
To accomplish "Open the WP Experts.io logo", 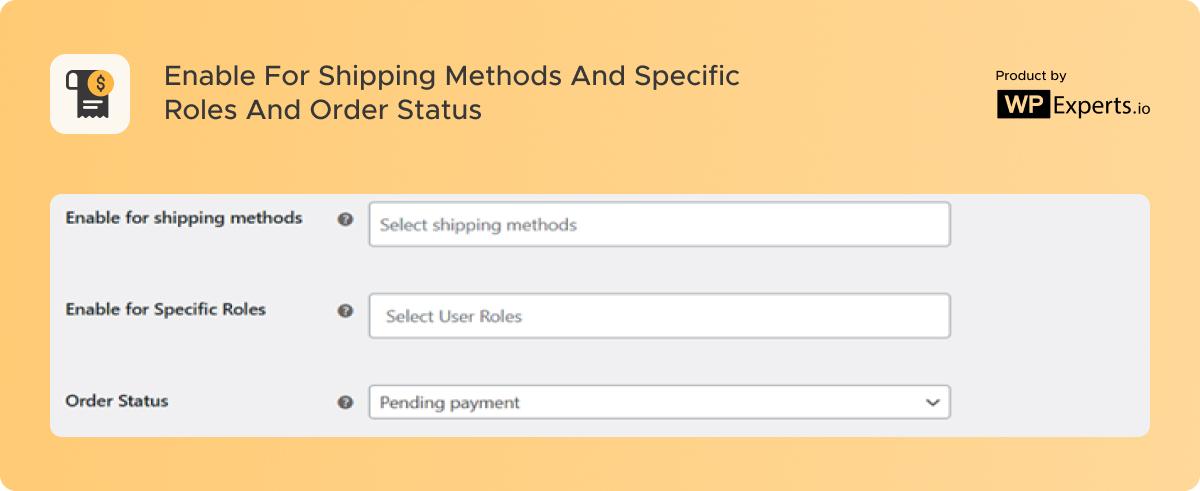I will [x=1073, y=104].
